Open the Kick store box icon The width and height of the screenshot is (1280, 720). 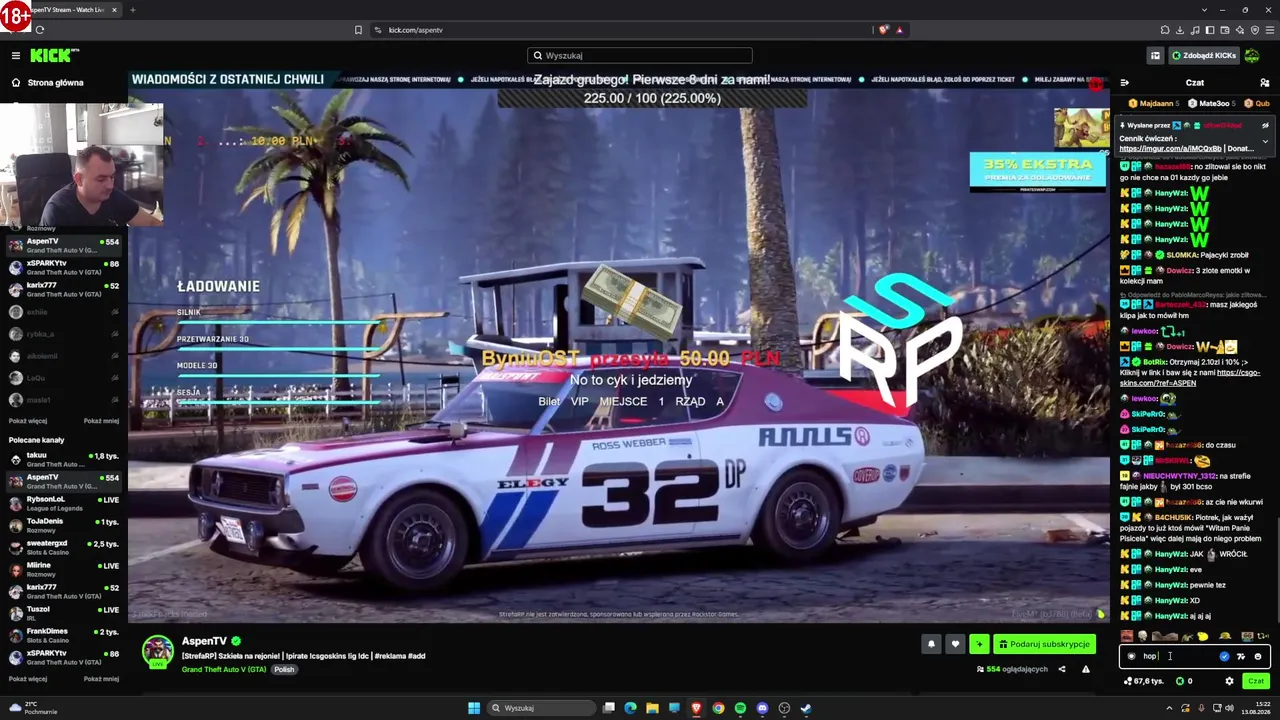pos(1155,56)
